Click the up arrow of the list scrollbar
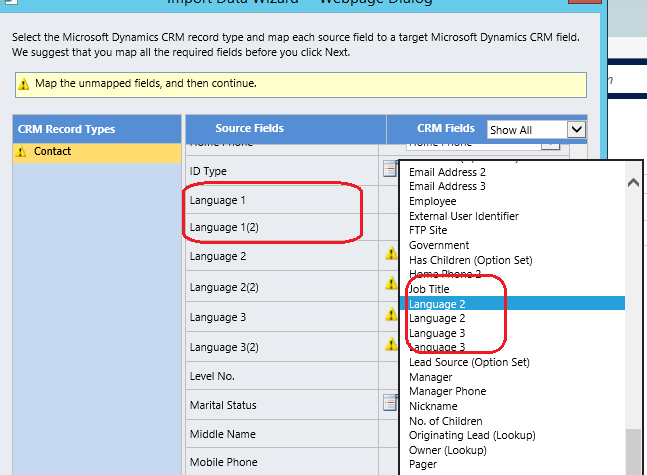Viewport: 647px width, 475px height. pos(633,182)
